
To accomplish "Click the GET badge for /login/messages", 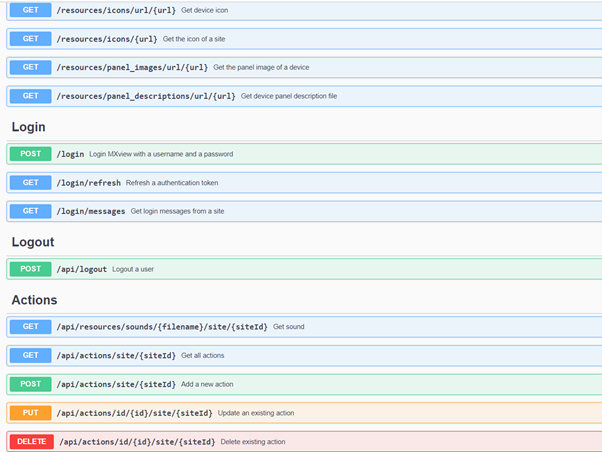I will pos(30,211).
